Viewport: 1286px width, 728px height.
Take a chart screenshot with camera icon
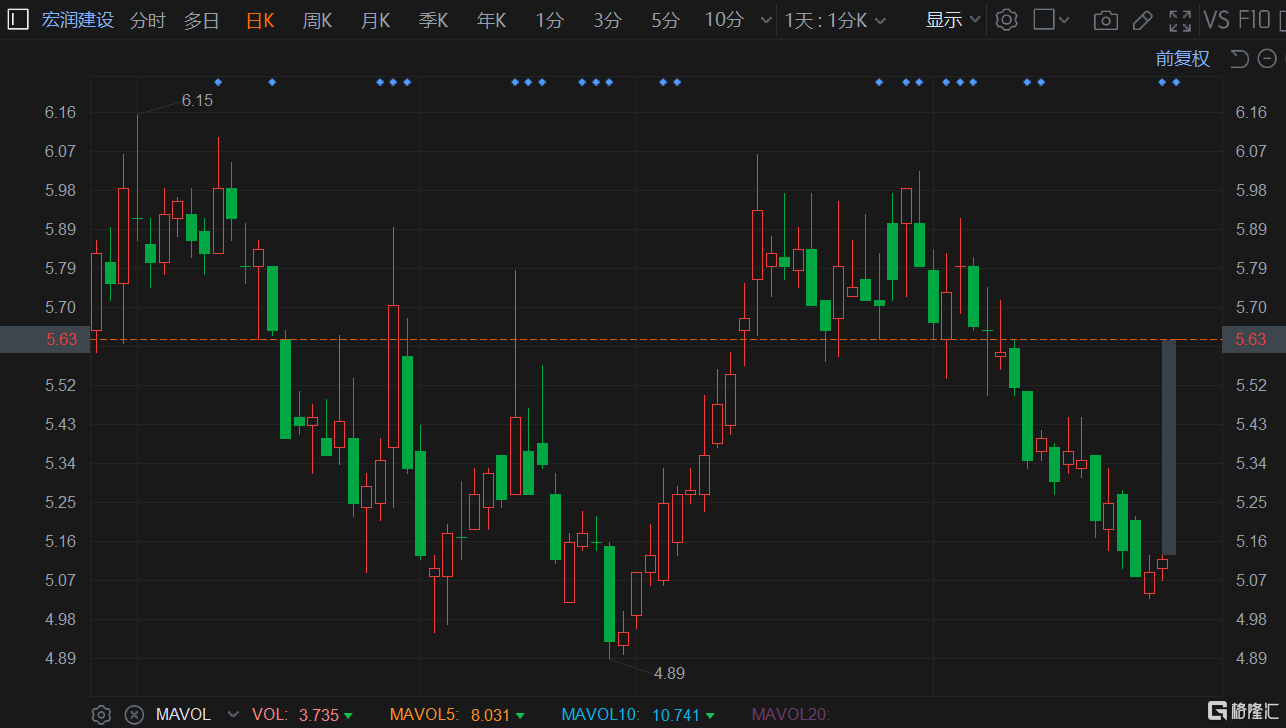pos(1105,20)
